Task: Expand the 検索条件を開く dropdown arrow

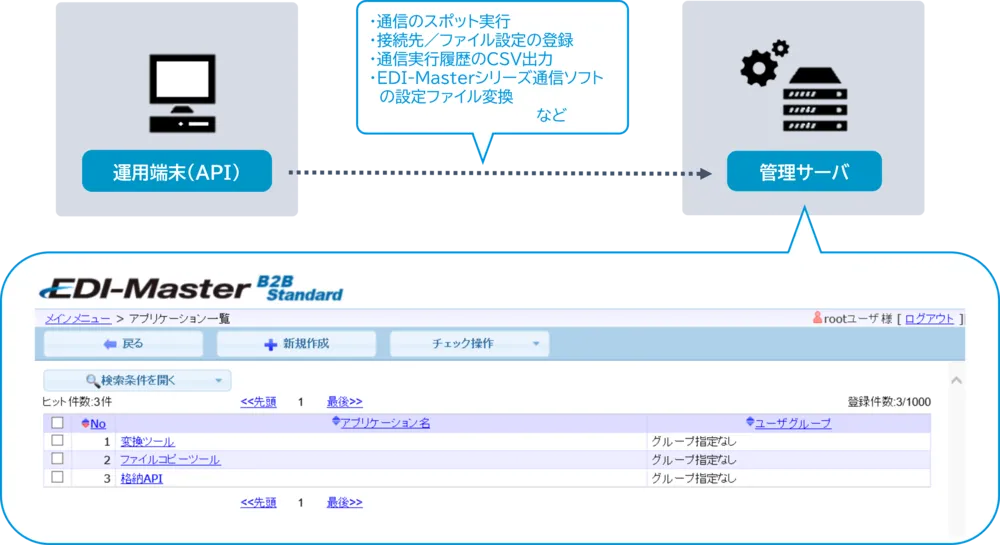Action: point(218,381)
